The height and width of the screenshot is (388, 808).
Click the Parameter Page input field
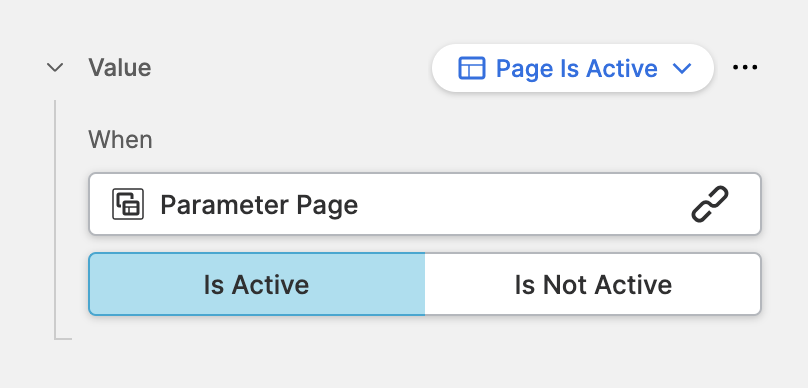click(425, 204)
